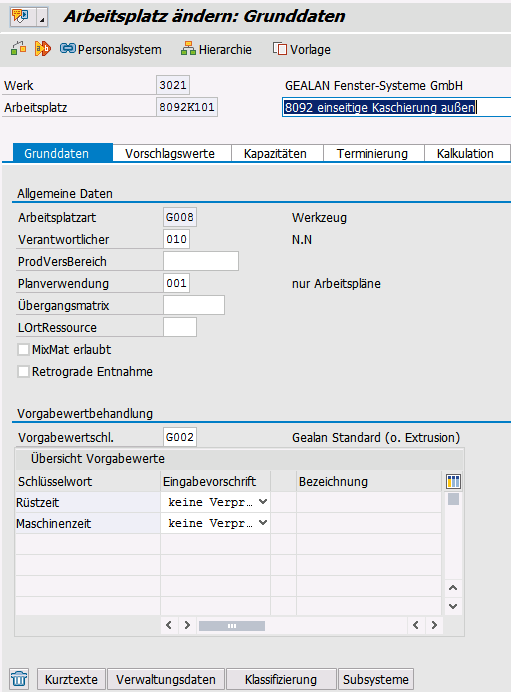The image size is (511, 692).
Task: Expand the Rüstzeit Eingabevorschrift dropdown
Action: pyautogui.click(x=263, y=502)
